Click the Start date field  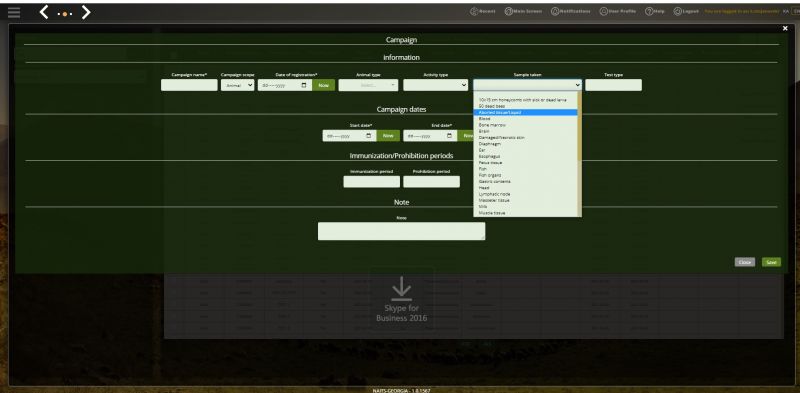coord(349,136)
